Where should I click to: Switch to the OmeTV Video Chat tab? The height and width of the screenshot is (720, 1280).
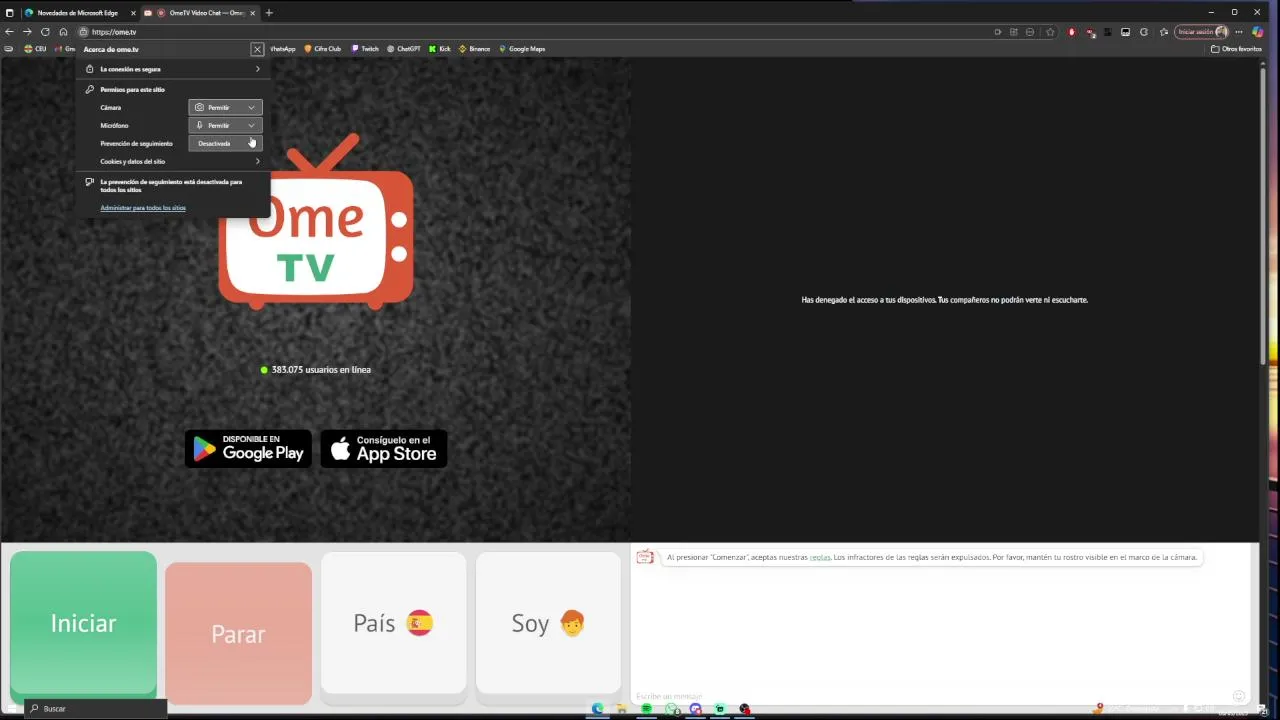click(200, 13)
